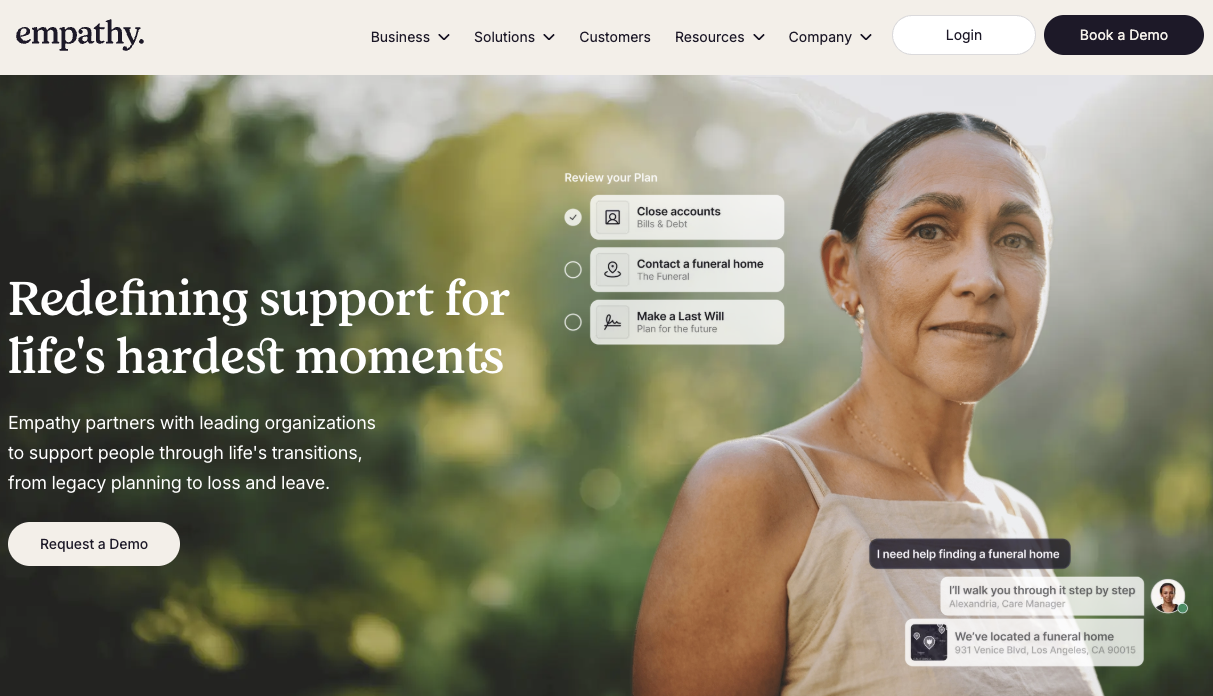
Task: Expand the Company dropdown chevron
Action: (866, 37)
